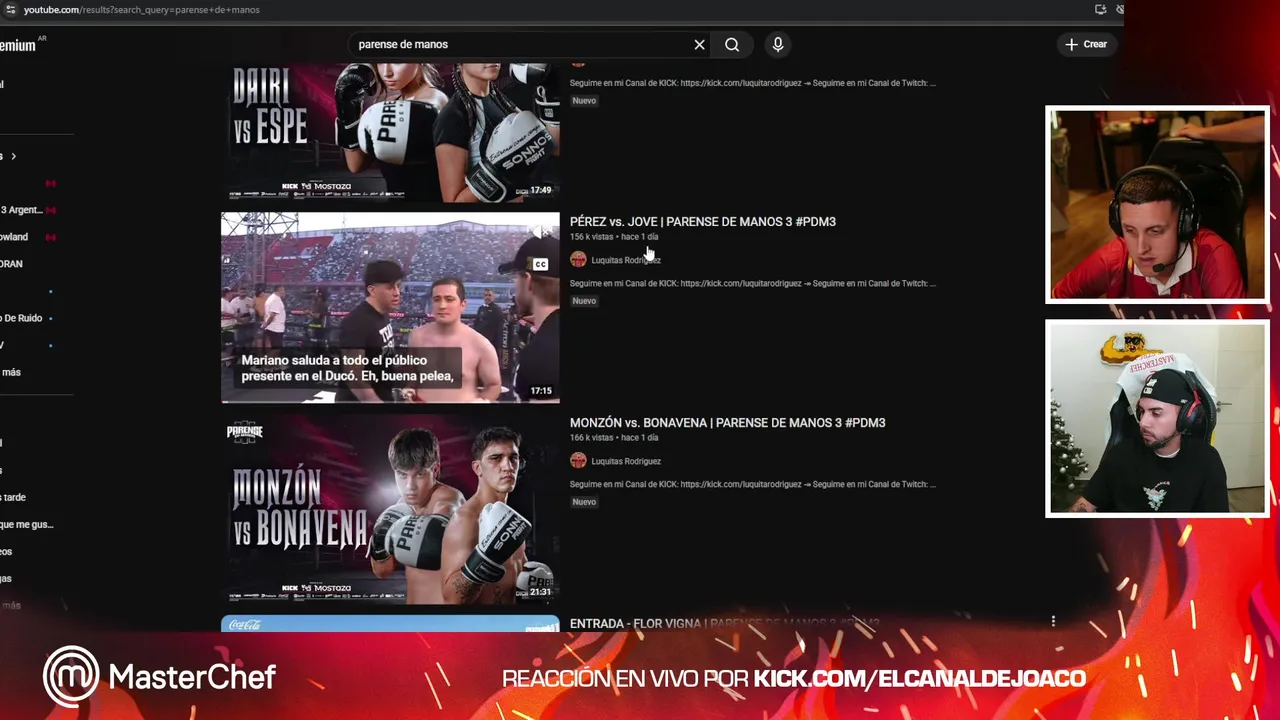Screen dimensions: 1280x720
Task: Activate voice search microphone icon
Action: click(x=777, y=44)
